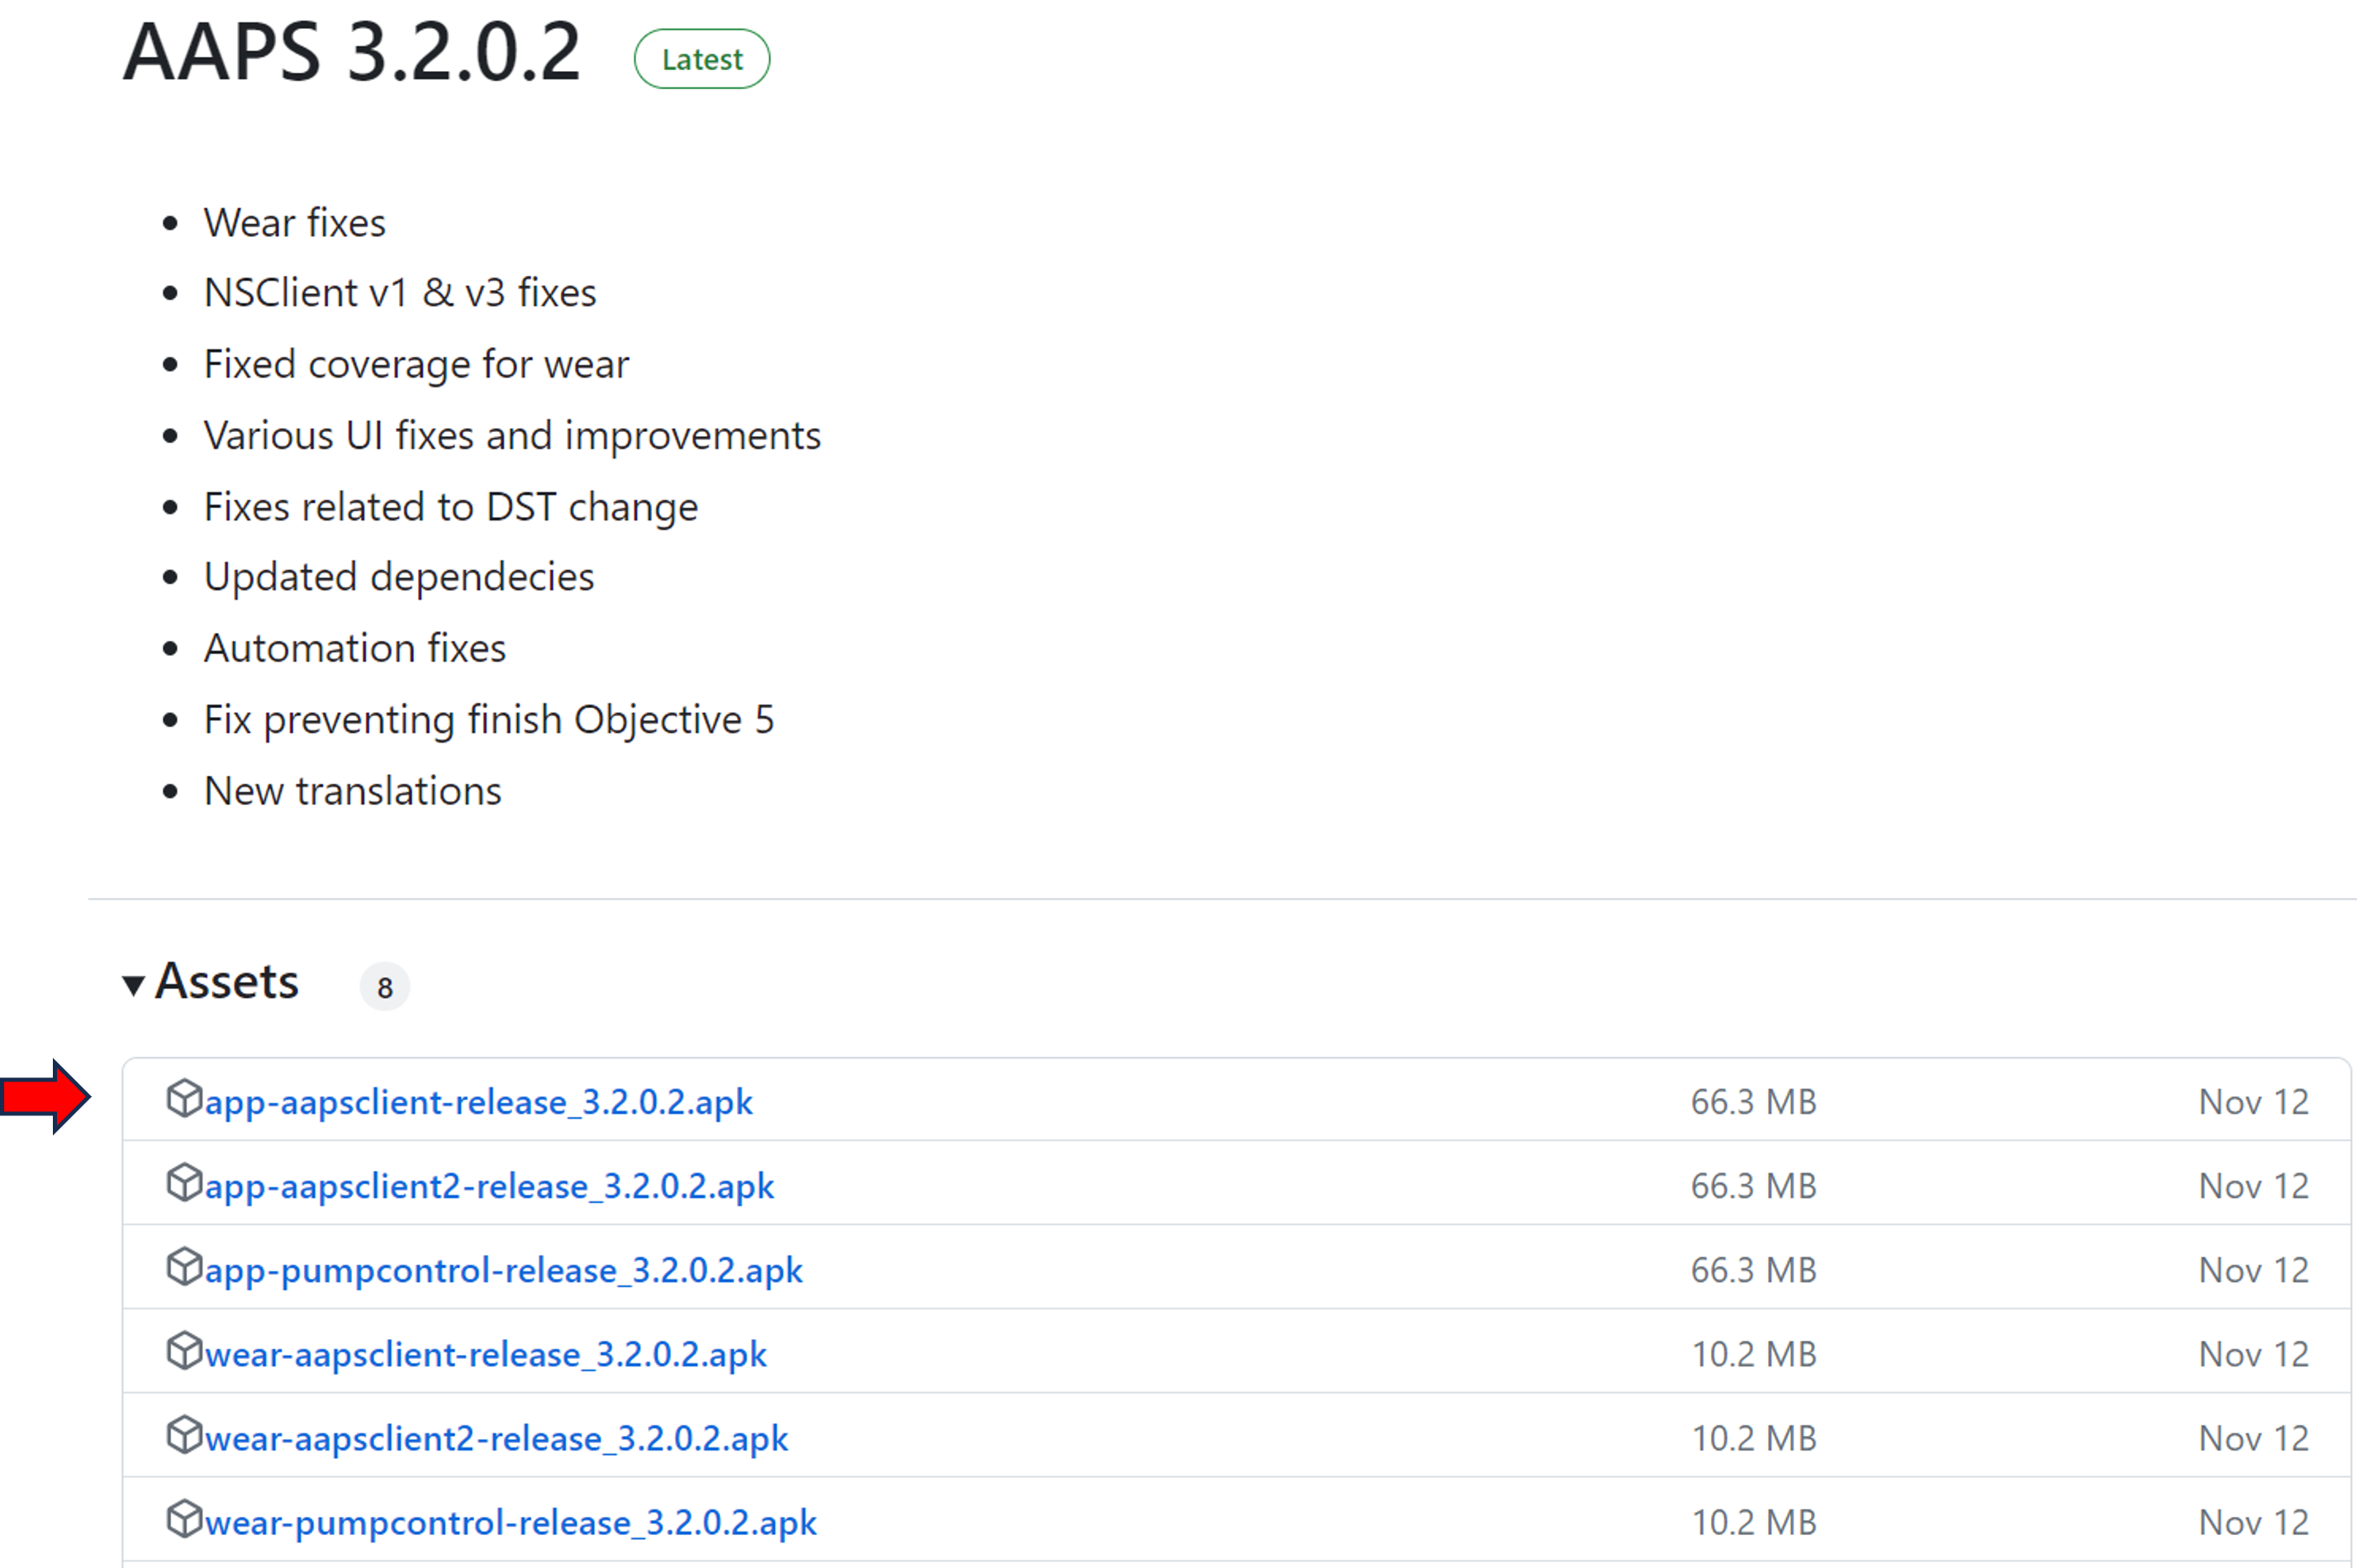Screen dimensions: 2357x1568
Task: Click 'Wear fixes' bullet text
Action: point(294,222)
